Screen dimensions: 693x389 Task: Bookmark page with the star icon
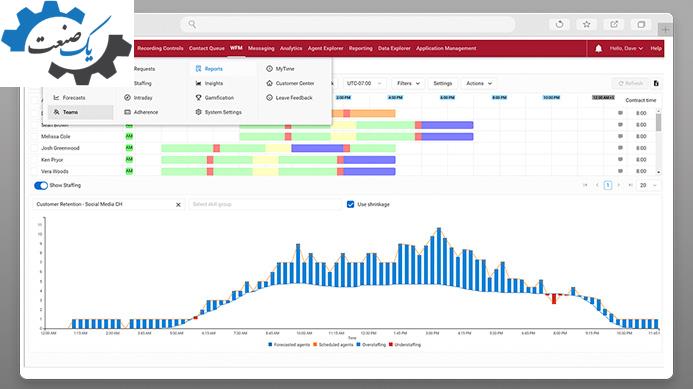pyautogui.click(x=586, y=24)
